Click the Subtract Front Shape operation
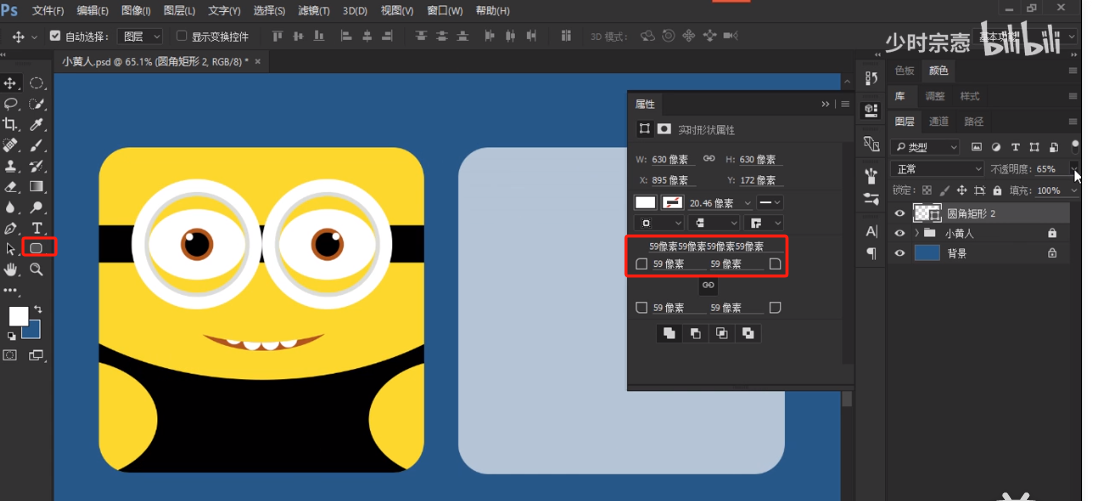This screenshot has width=1093, height=501. coord(695,333)
